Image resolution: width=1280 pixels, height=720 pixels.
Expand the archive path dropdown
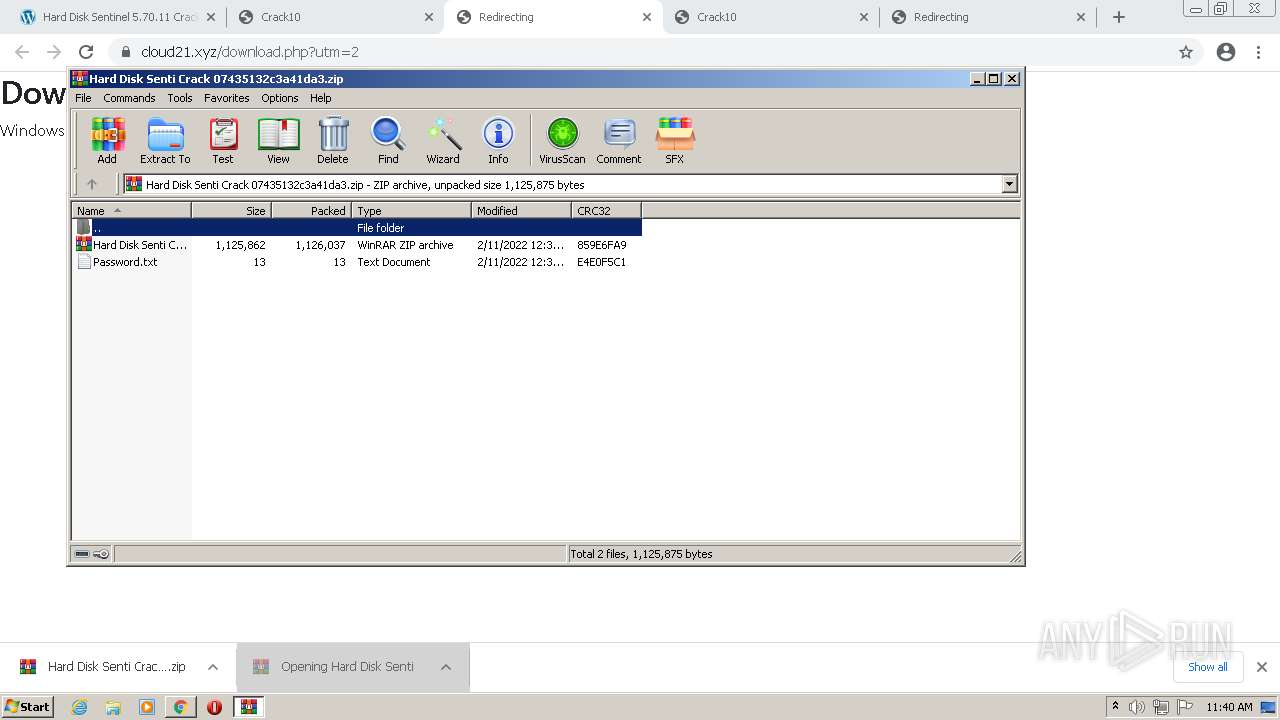coord(1009,184)
